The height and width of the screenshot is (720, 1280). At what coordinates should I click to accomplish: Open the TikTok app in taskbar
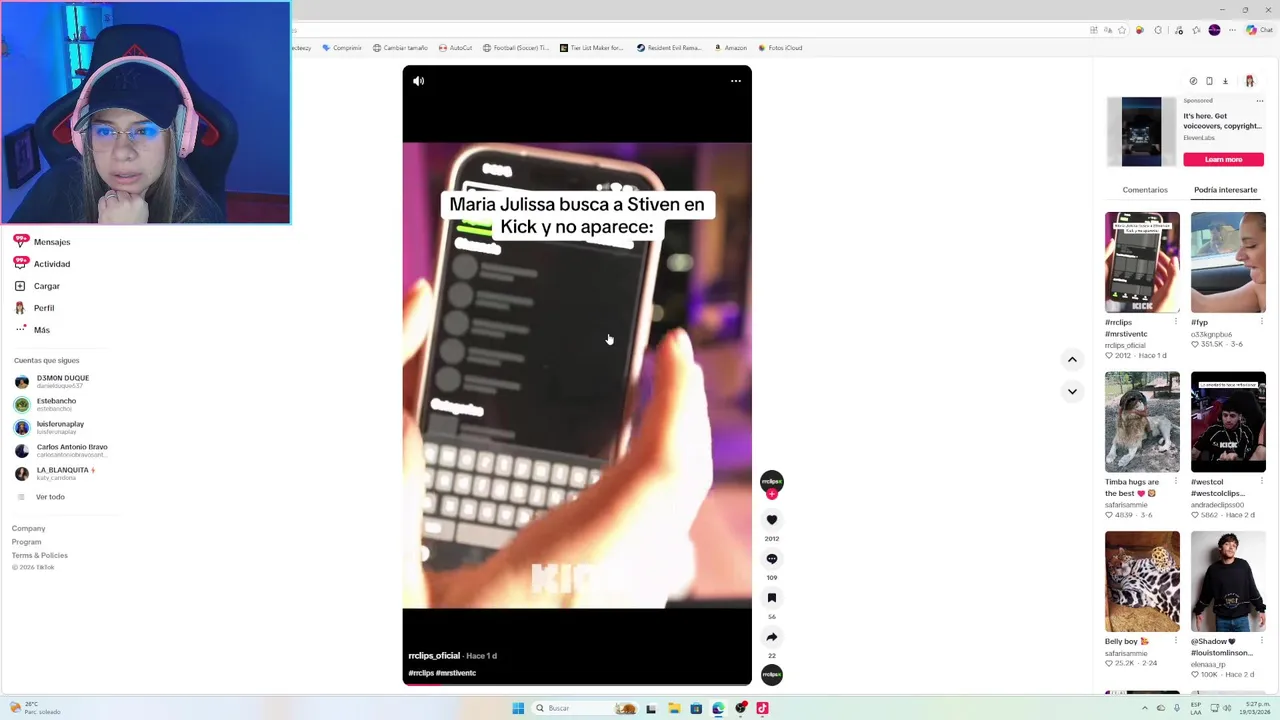pyautogui.click(x=762, y=708)
